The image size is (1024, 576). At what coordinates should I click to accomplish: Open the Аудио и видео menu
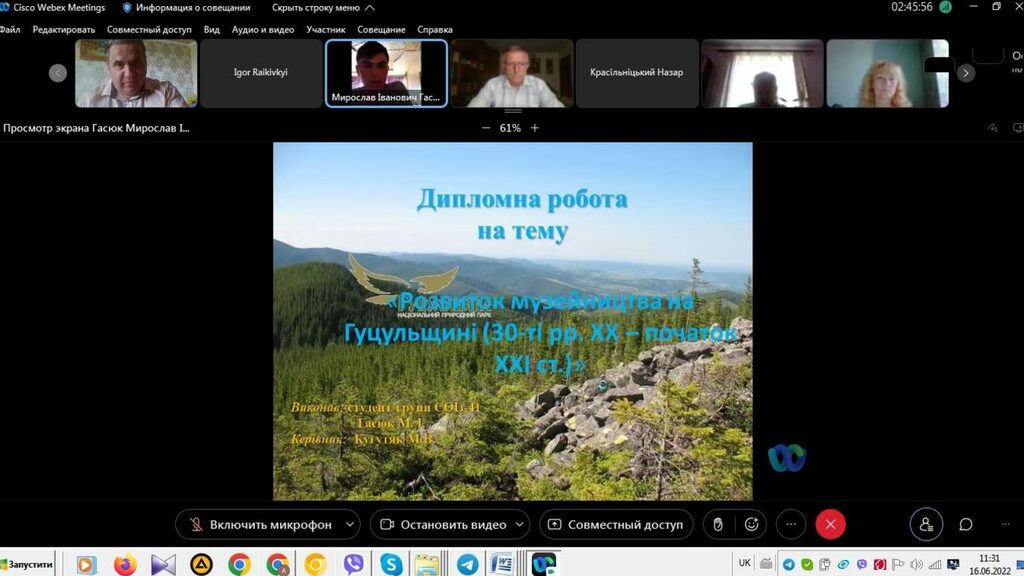pos(263,30)
